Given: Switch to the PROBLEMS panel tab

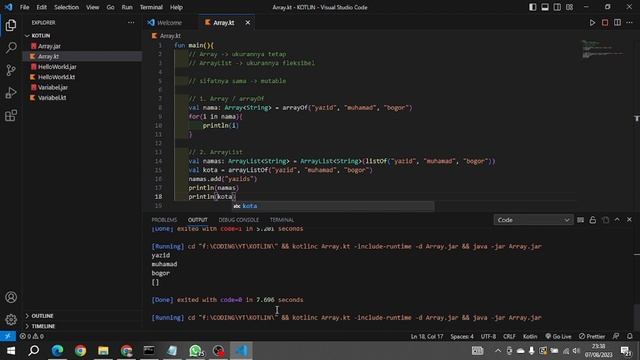Looking at the screenshot, I should point(164,220).
